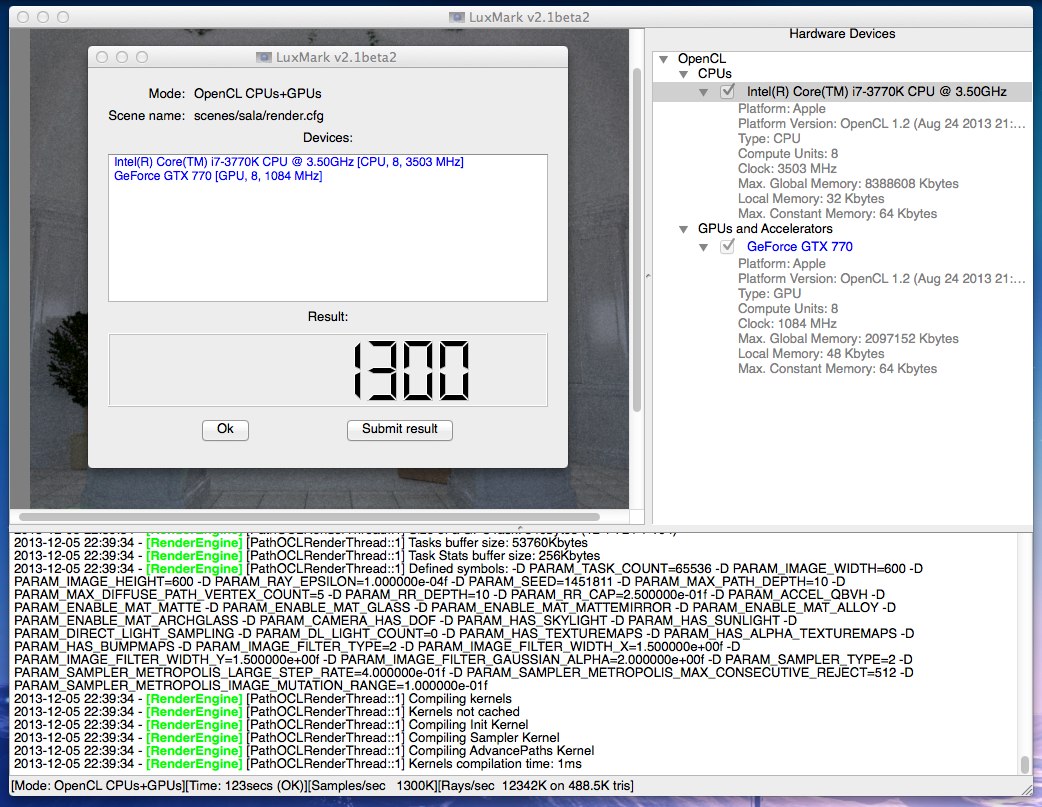
Task: Click the GeForce GTX 770 entry in the Devices list
Action: coord(218,175)
